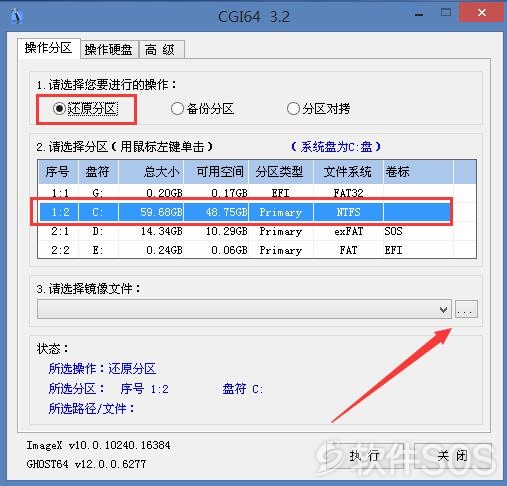This screenshot has width=507, height=486.
Task: Click the image file path combo field
Action: 244,310
